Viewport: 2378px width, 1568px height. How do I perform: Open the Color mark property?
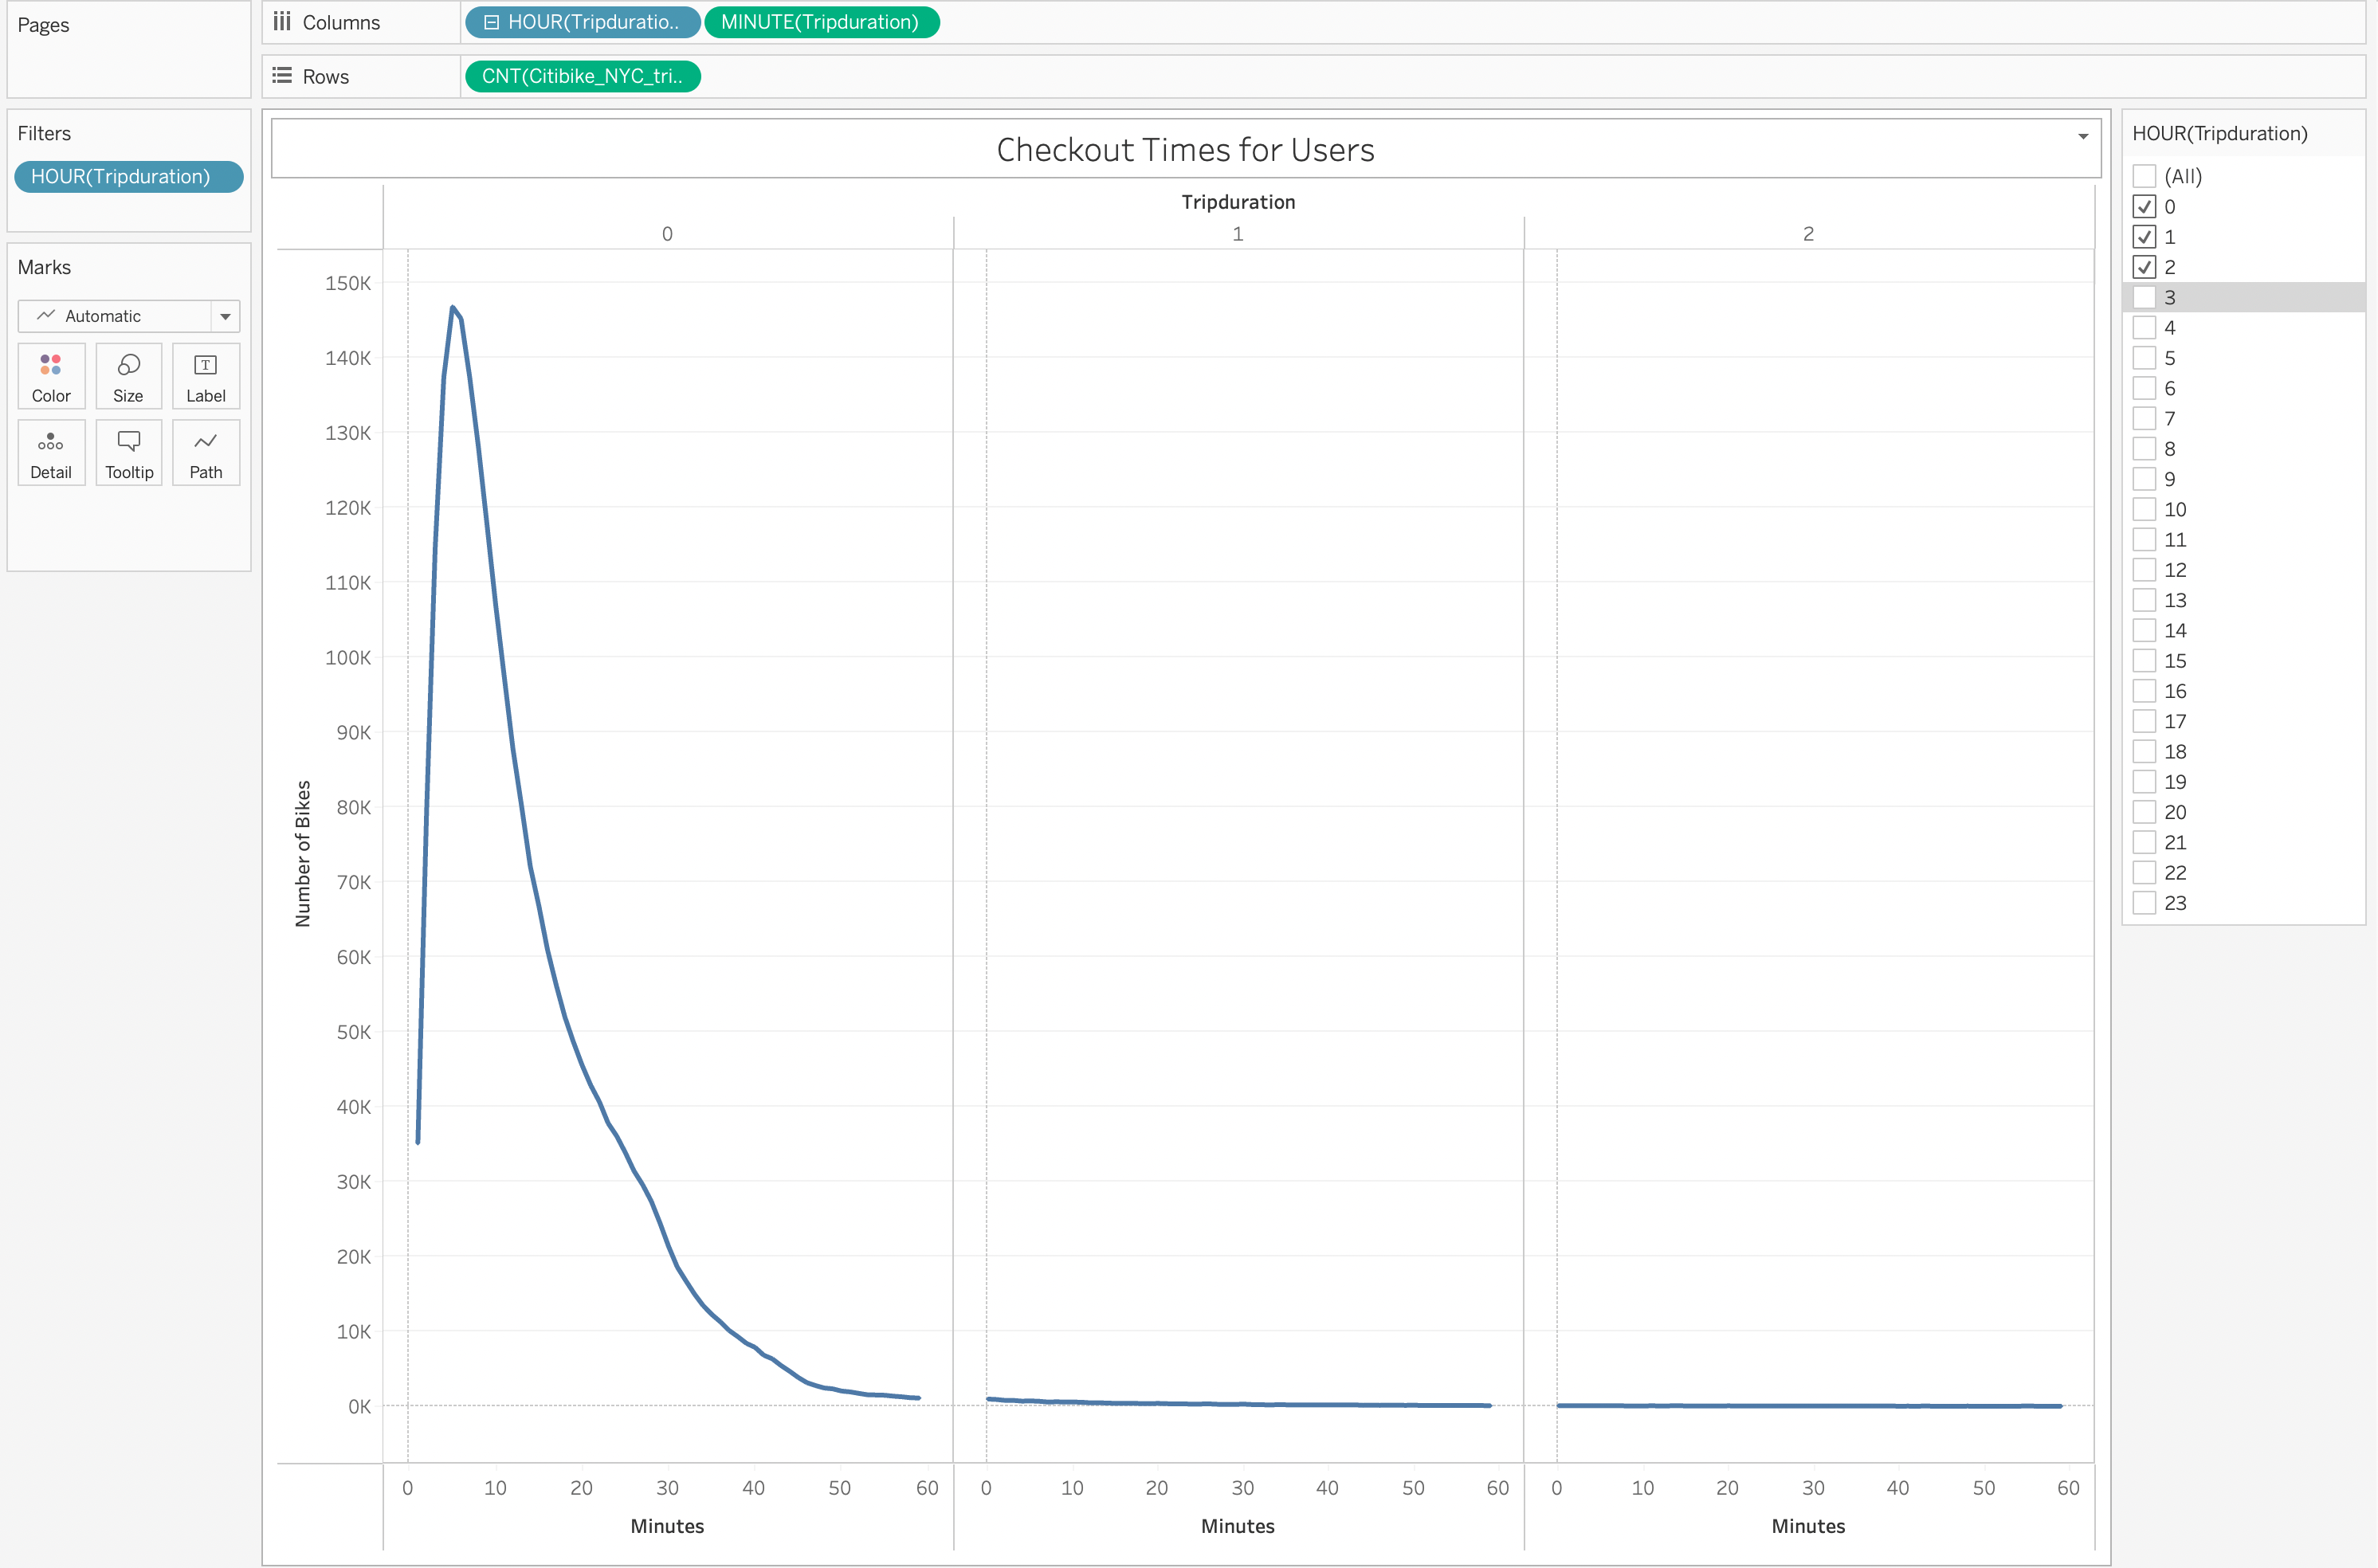[50, 375]
